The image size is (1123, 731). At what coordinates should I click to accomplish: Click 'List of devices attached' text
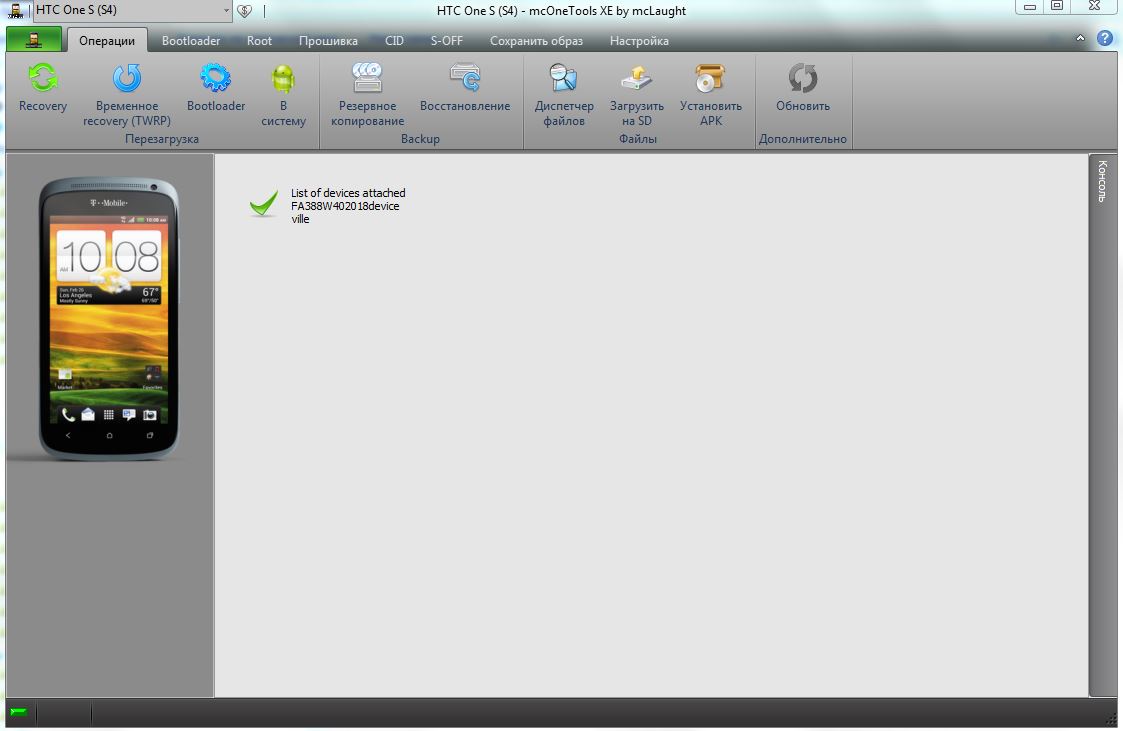[x=348, y=193]
